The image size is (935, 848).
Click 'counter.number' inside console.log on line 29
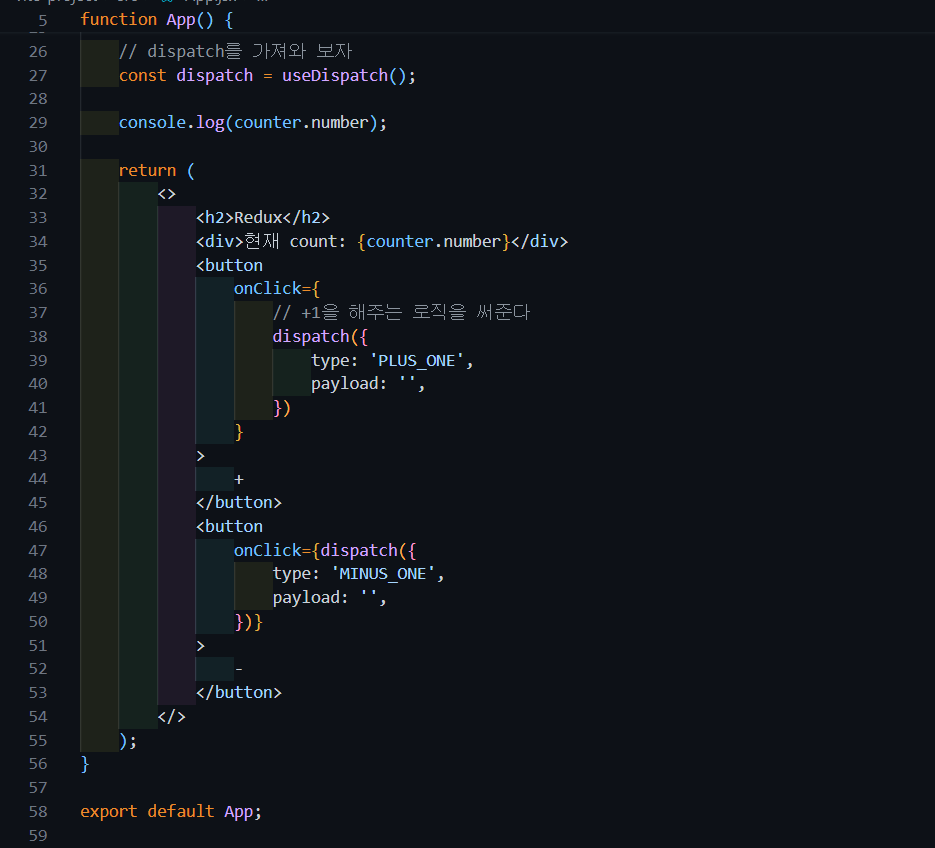(x=301, y=123)
